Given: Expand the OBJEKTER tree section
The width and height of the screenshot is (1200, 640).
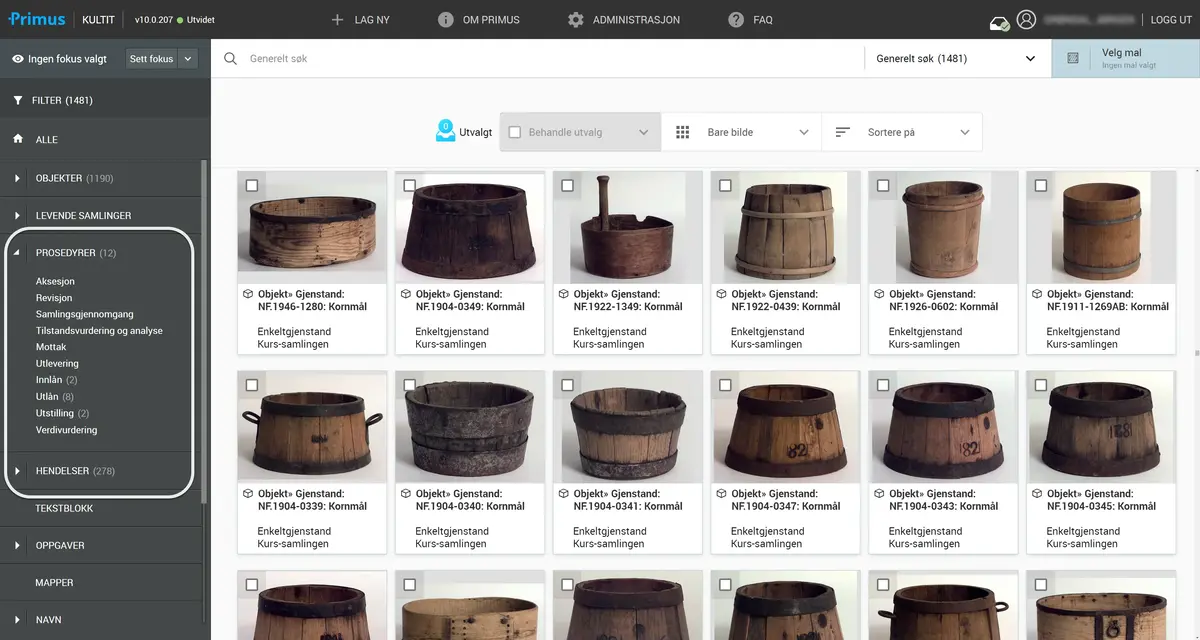Looking at the screenshot, I should click(x=18, y=179).
